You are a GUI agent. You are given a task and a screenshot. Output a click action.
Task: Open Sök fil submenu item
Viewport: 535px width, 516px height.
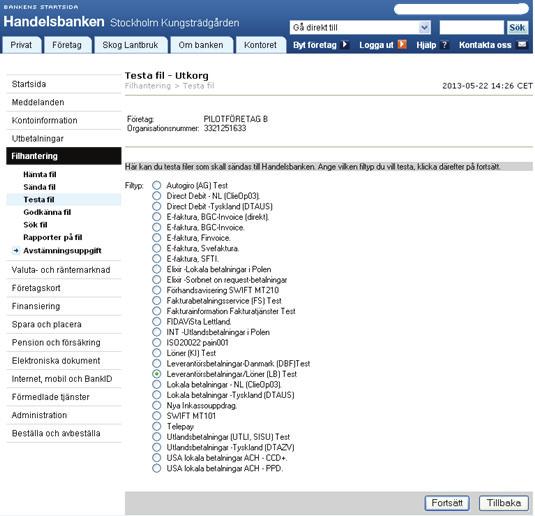point(35,225)
